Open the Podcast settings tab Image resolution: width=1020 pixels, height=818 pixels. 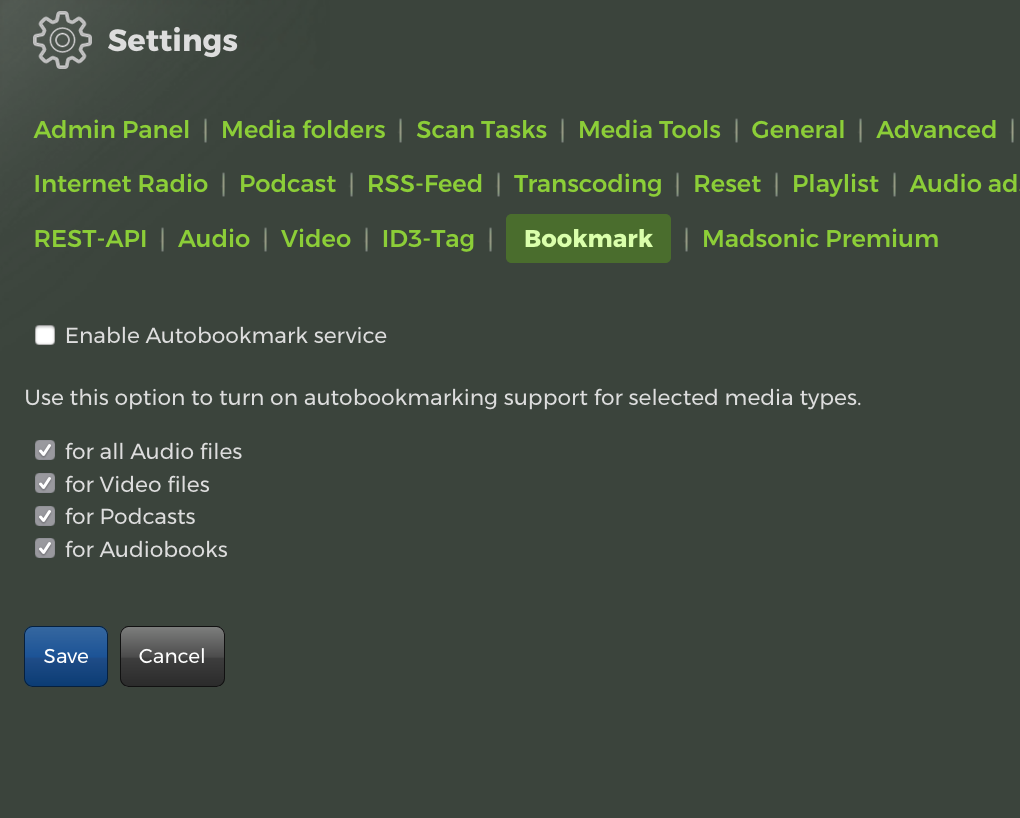coord(288,184)
